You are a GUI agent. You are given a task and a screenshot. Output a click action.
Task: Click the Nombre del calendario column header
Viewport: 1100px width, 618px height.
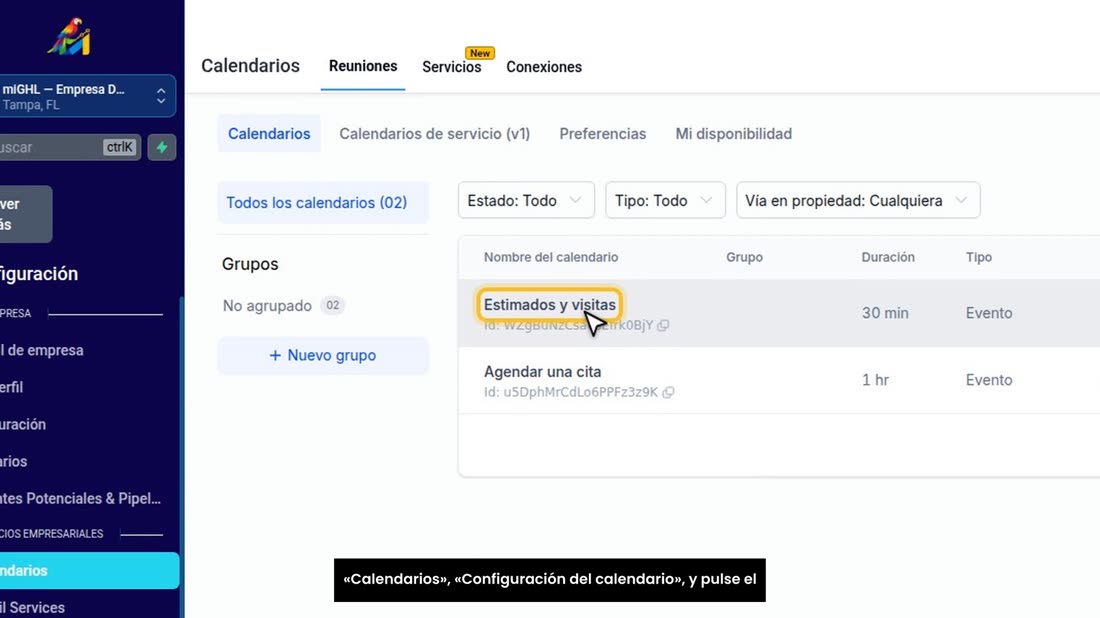pos(551,257)
